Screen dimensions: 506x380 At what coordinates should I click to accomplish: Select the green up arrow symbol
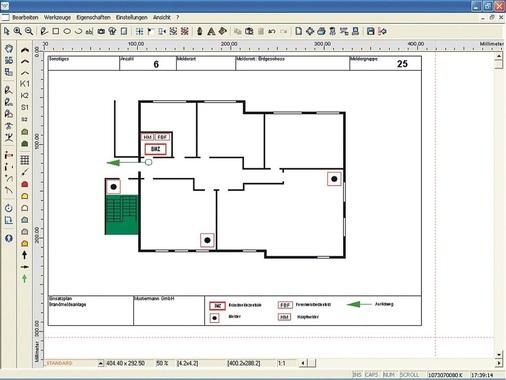pyautogui.click(x=24, y=278)
